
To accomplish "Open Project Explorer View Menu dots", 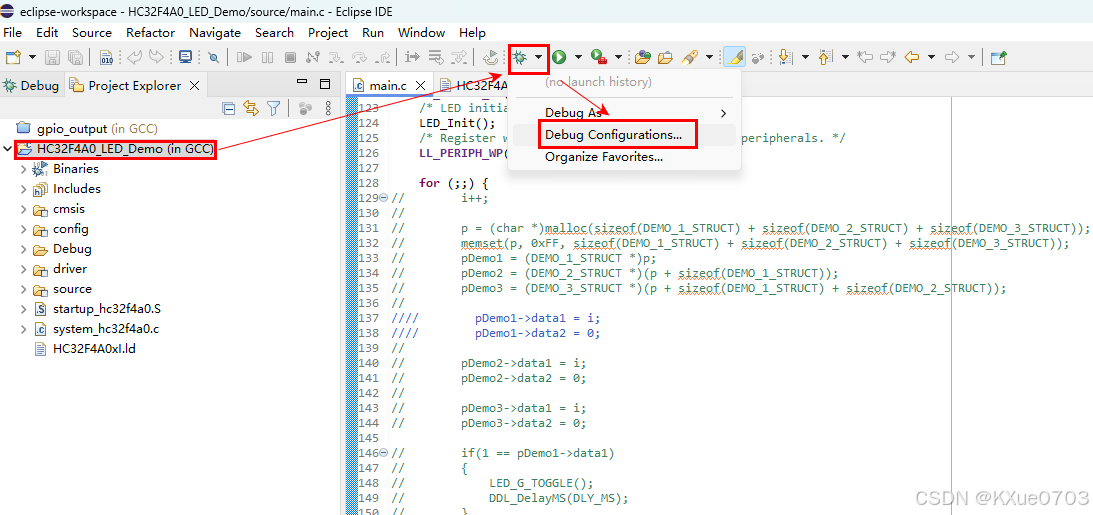I will [328, 108].
